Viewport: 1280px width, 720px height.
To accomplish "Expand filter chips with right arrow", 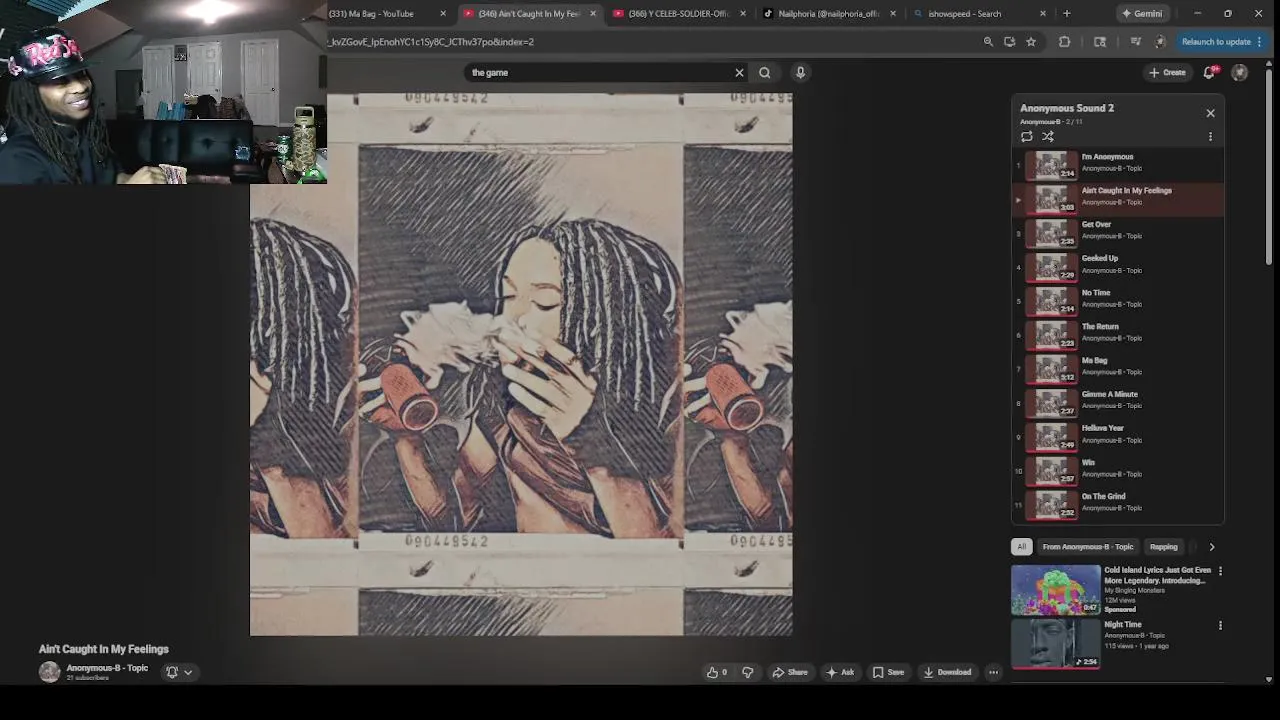I will [1211, 547].
